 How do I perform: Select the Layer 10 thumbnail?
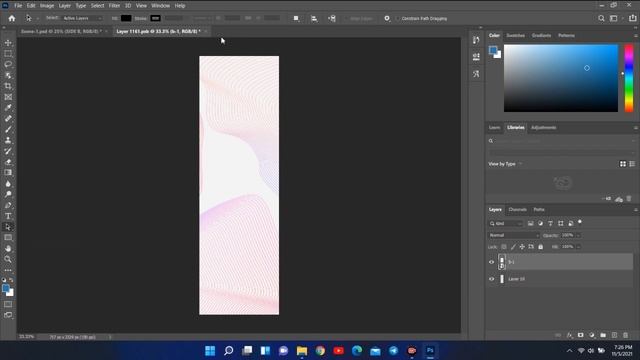(502, 279)
